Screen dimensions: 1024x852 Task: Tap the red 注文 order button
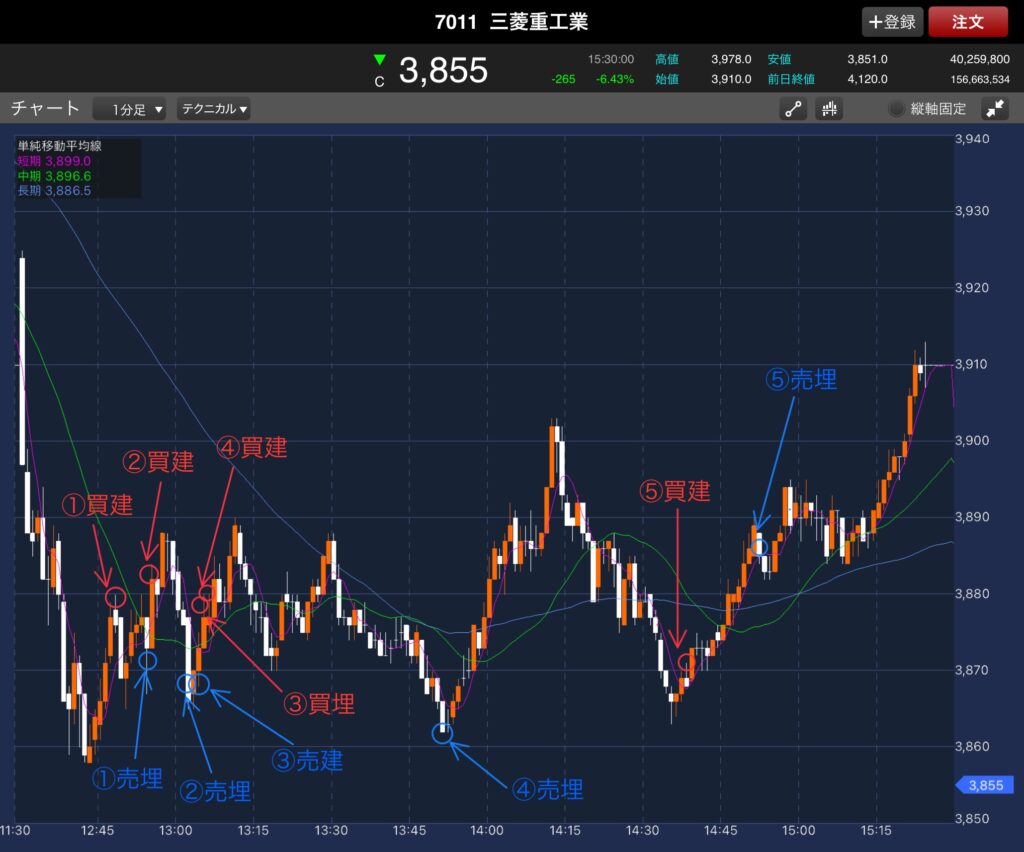(x=967, y=21)
